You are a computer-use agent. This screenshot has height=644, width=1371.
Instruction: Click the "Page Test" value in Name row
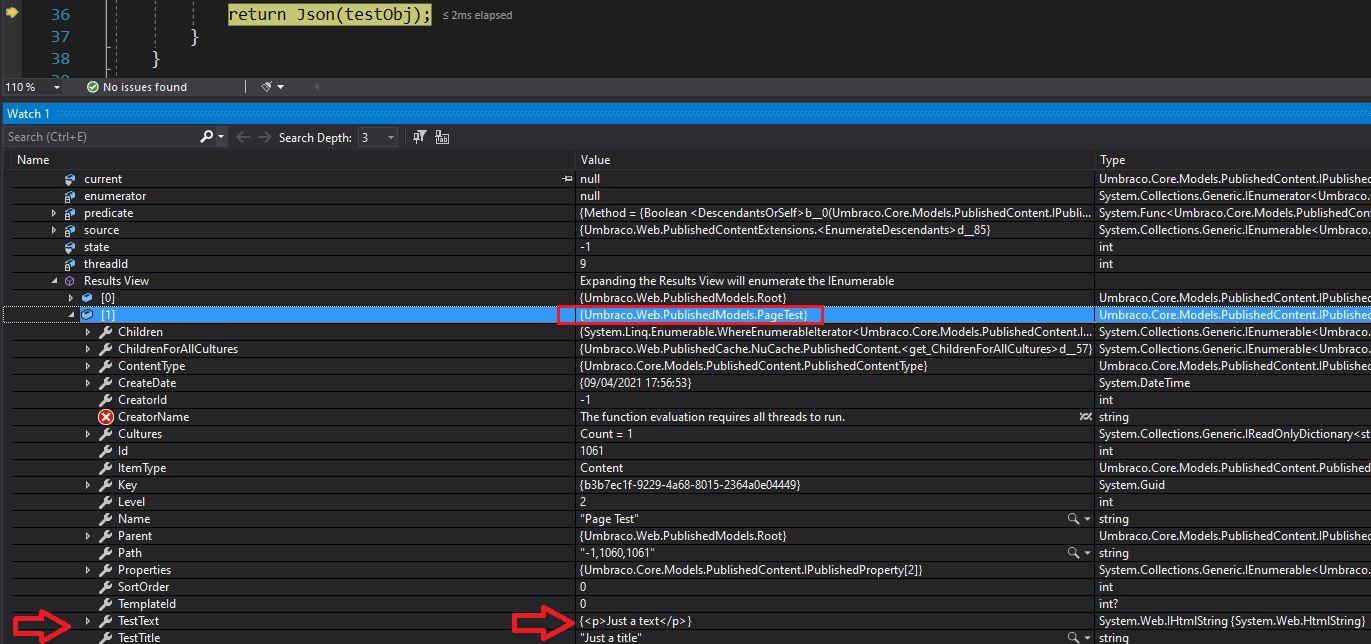tap(609, 519)
